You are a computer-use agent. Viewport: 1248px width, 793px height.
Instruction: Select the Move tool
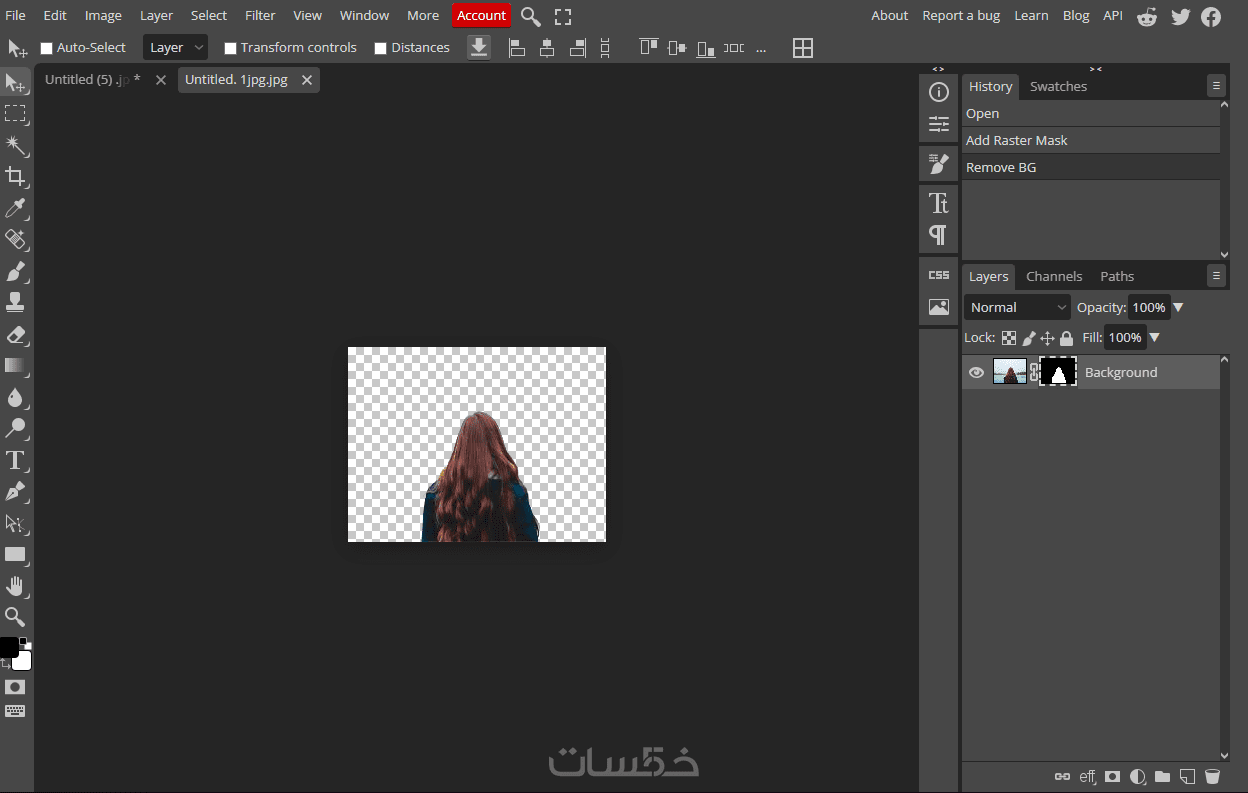click(15, 83)
